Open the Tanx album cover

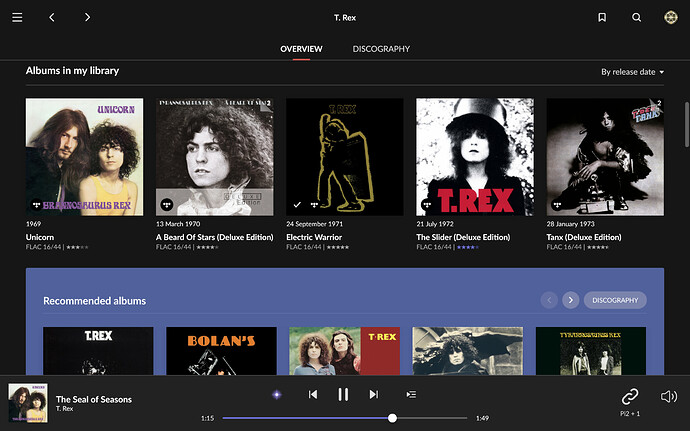[x=606, y=157]
